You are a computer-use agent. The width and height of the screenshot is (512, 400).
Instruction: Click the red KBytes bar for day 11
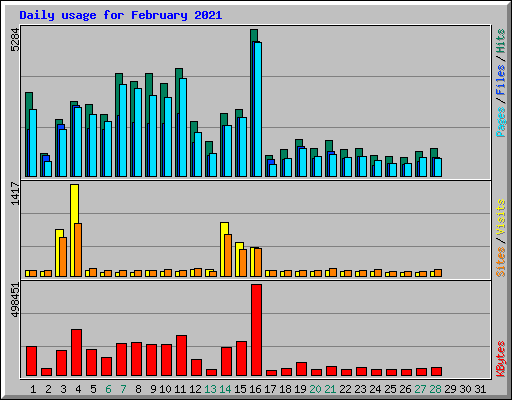[x=181, y=356]
